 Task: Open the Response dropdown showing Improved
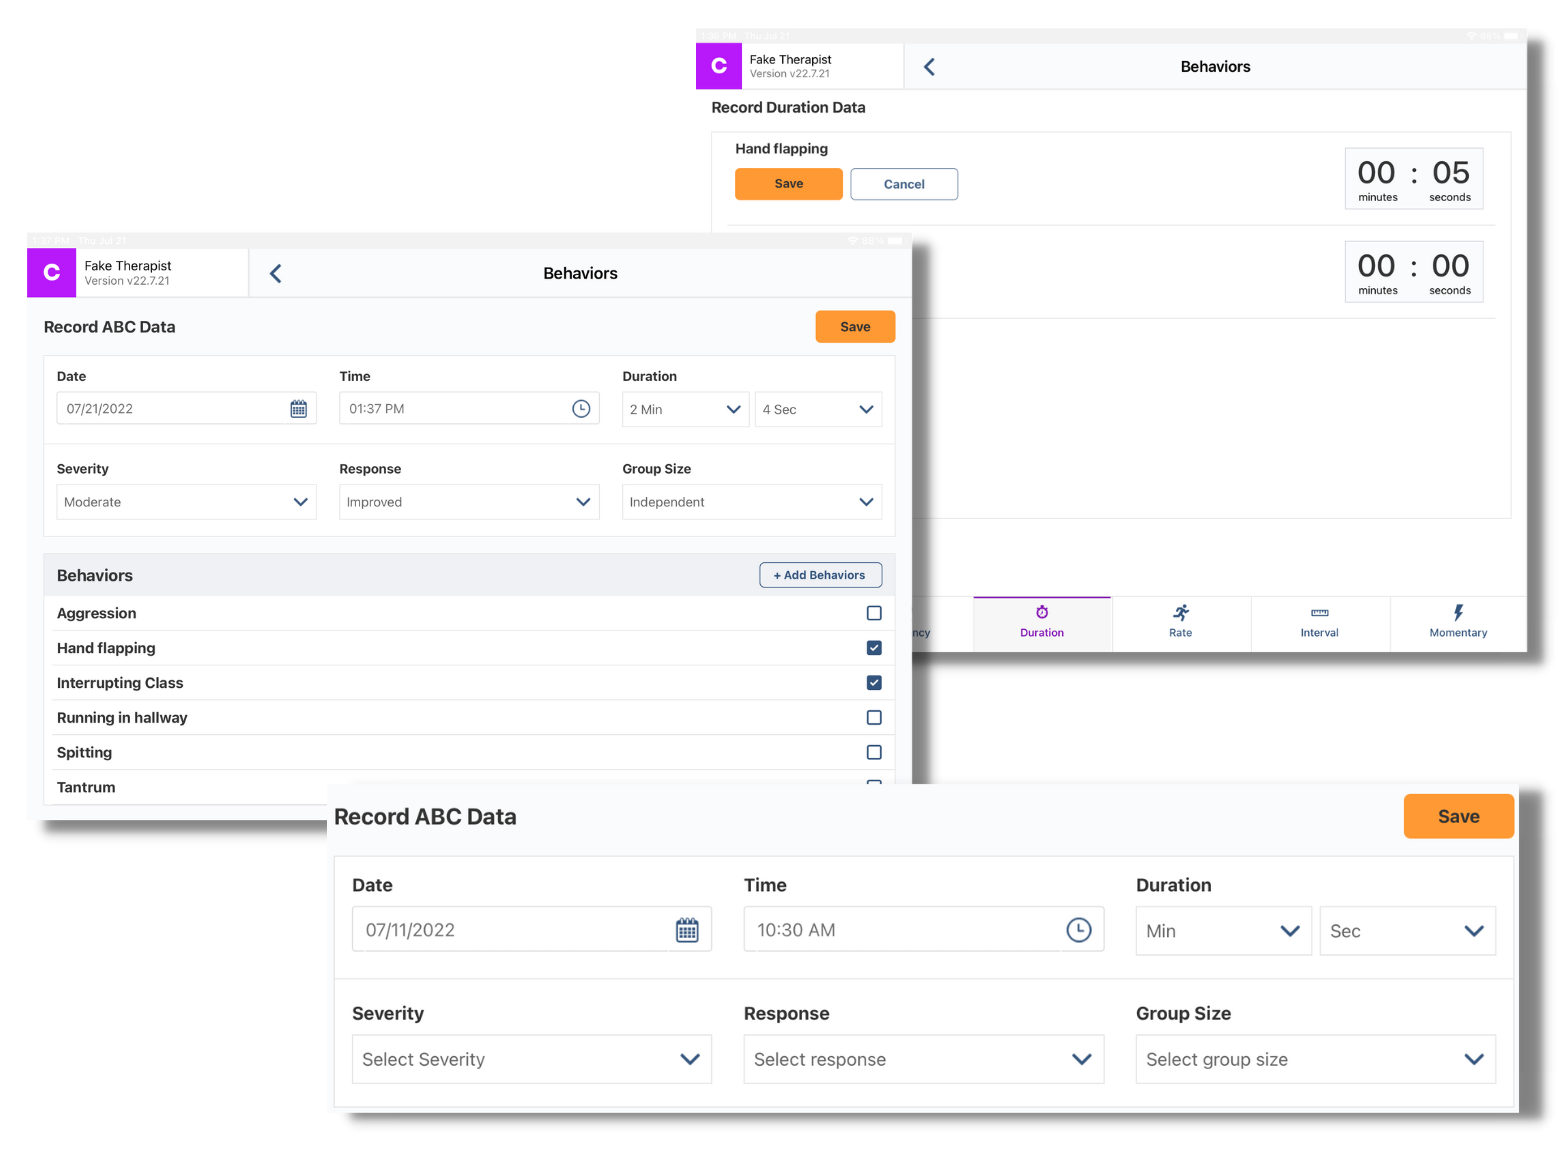469,502
